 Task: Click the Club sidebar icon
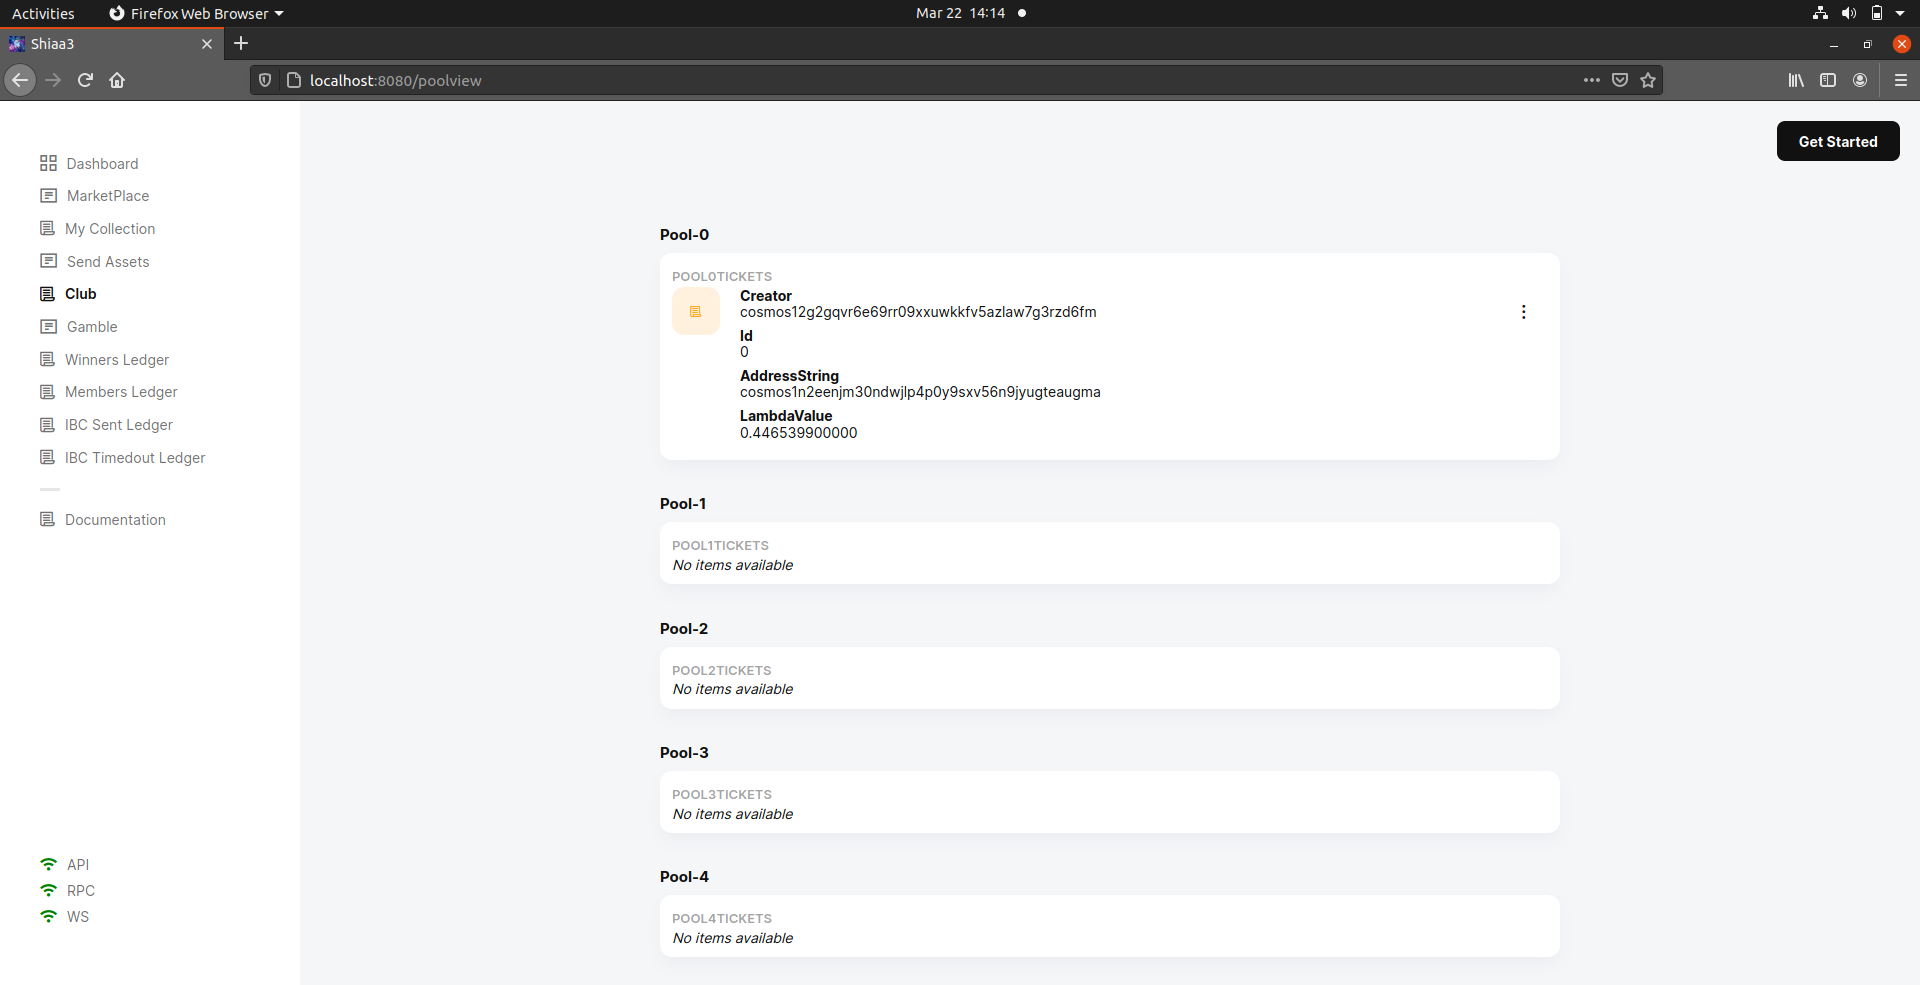coord(47,294)
